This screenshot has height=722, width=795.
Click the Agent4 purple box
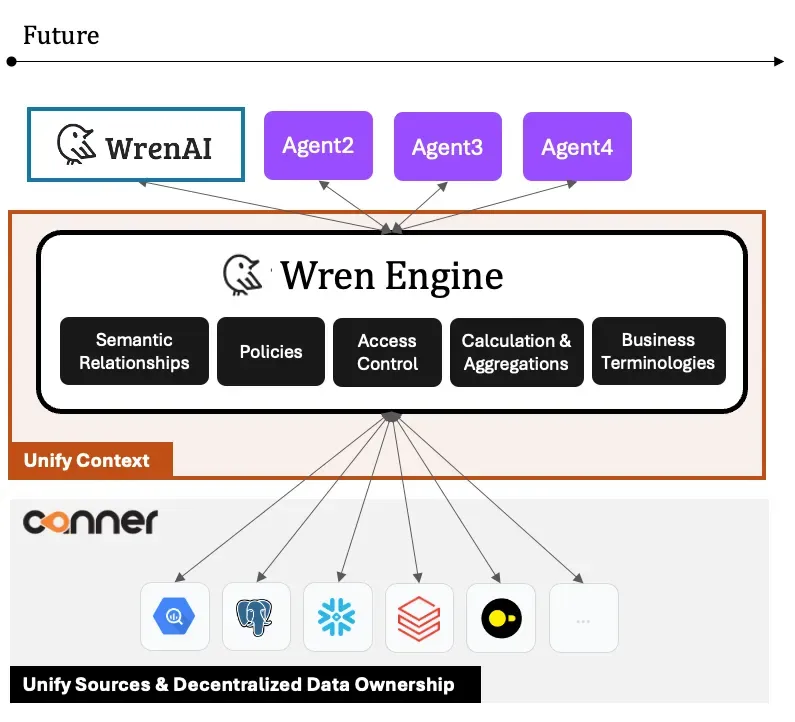coord(577,147)
